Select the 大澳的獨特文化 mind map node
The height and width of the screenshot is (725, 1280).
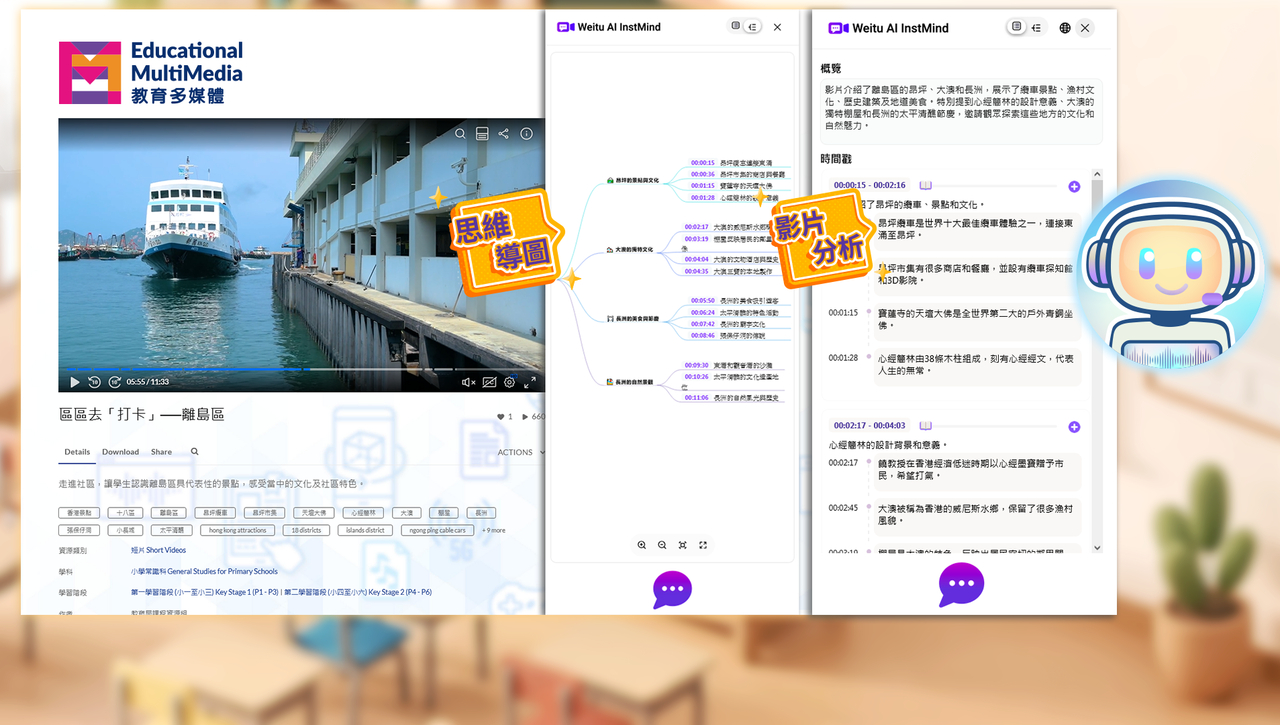tap(630, 249)
